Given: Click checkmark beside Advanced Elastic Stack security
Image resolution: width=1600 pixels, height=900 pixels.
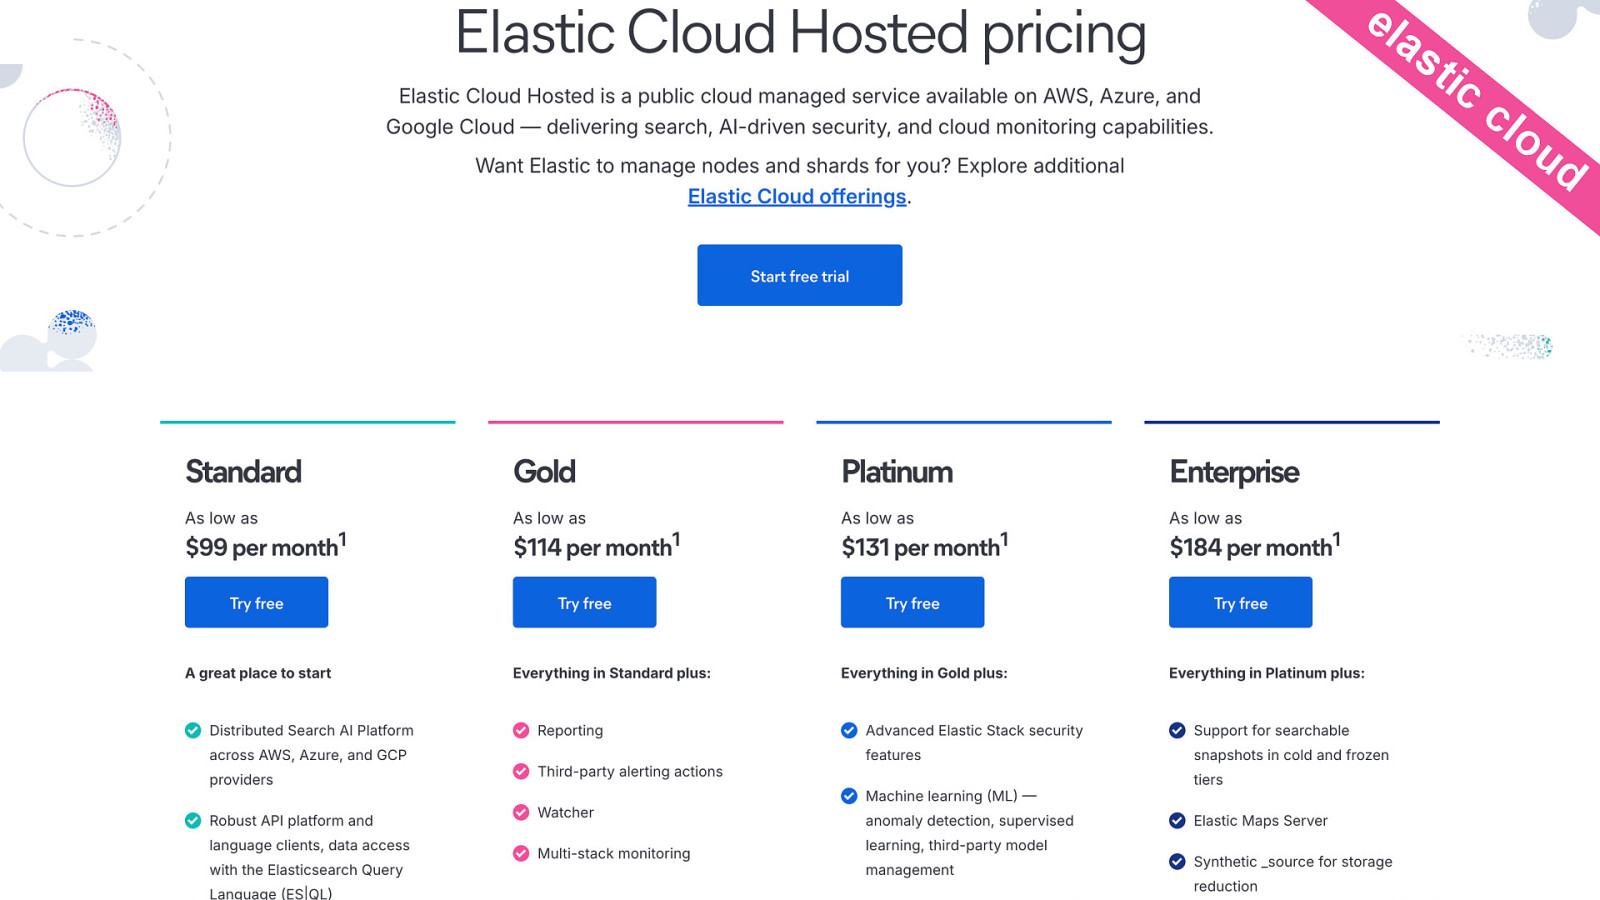Looking at the screenshot, I should [x=849, y=731].
